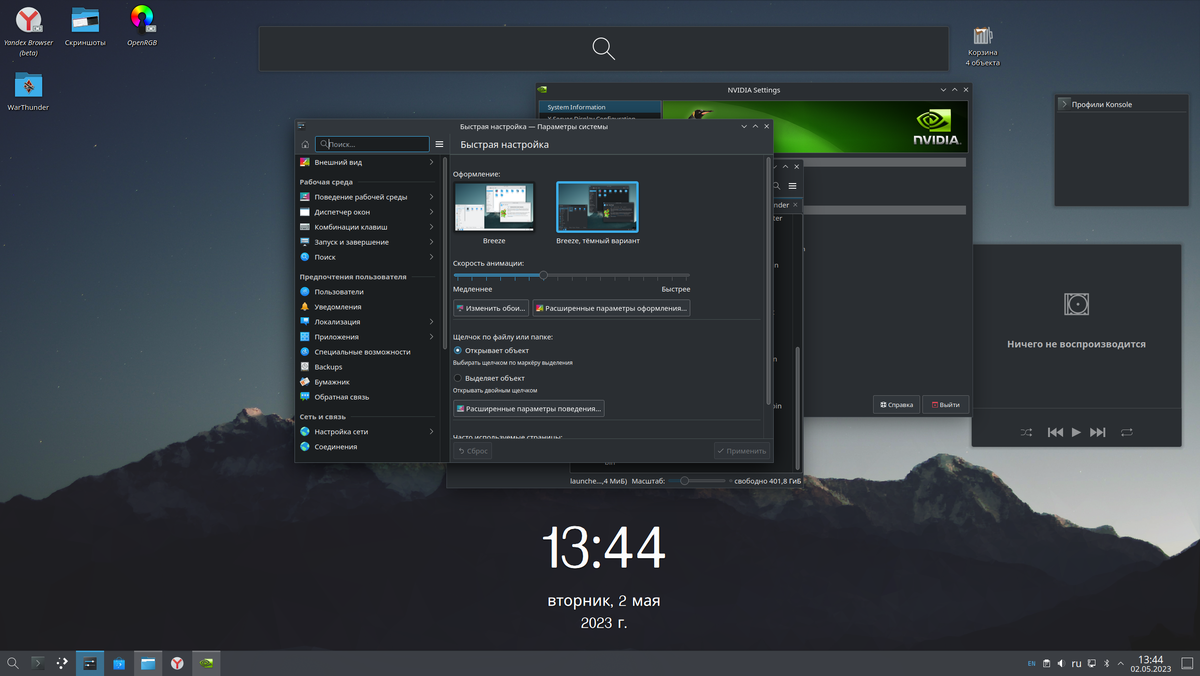Screen dimensions: 1200x676
Task: Open the volume icon in system tray
Action: coord(1062,663)
